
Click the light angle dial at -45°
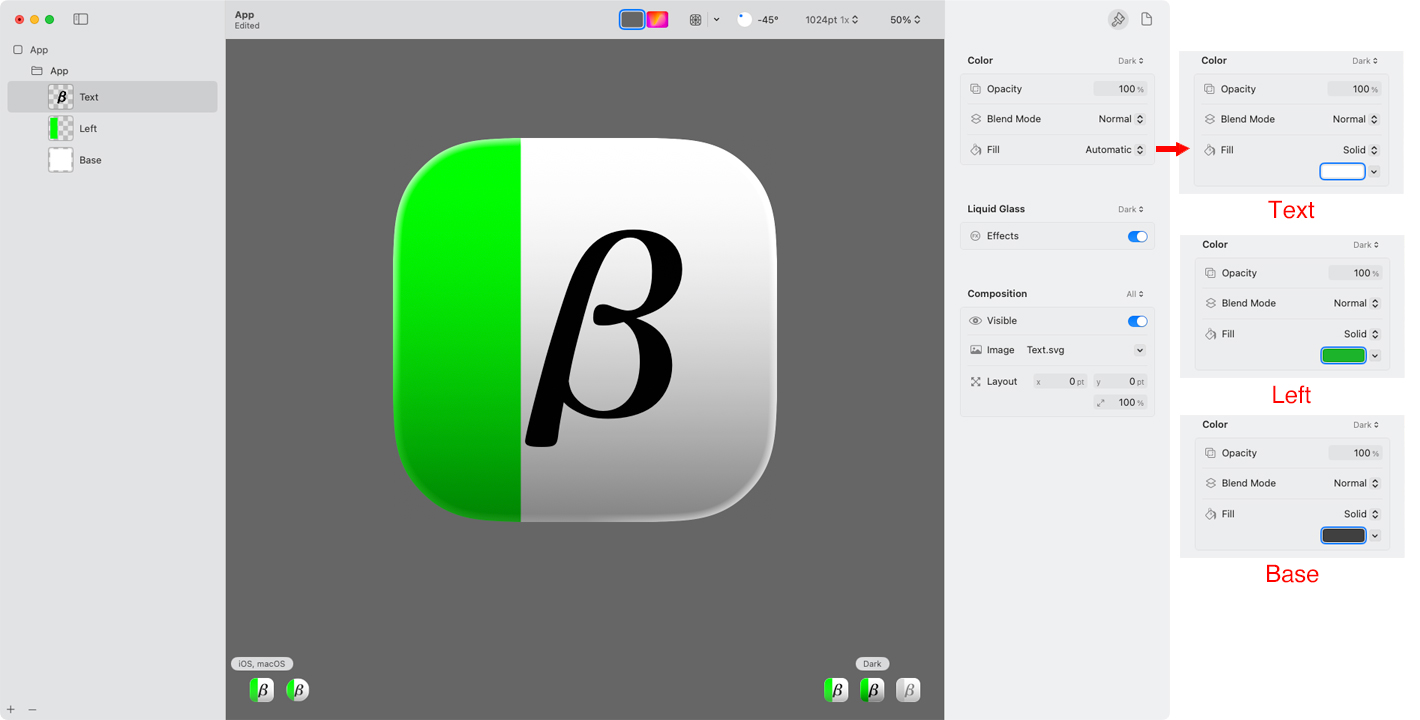(744, 19)
